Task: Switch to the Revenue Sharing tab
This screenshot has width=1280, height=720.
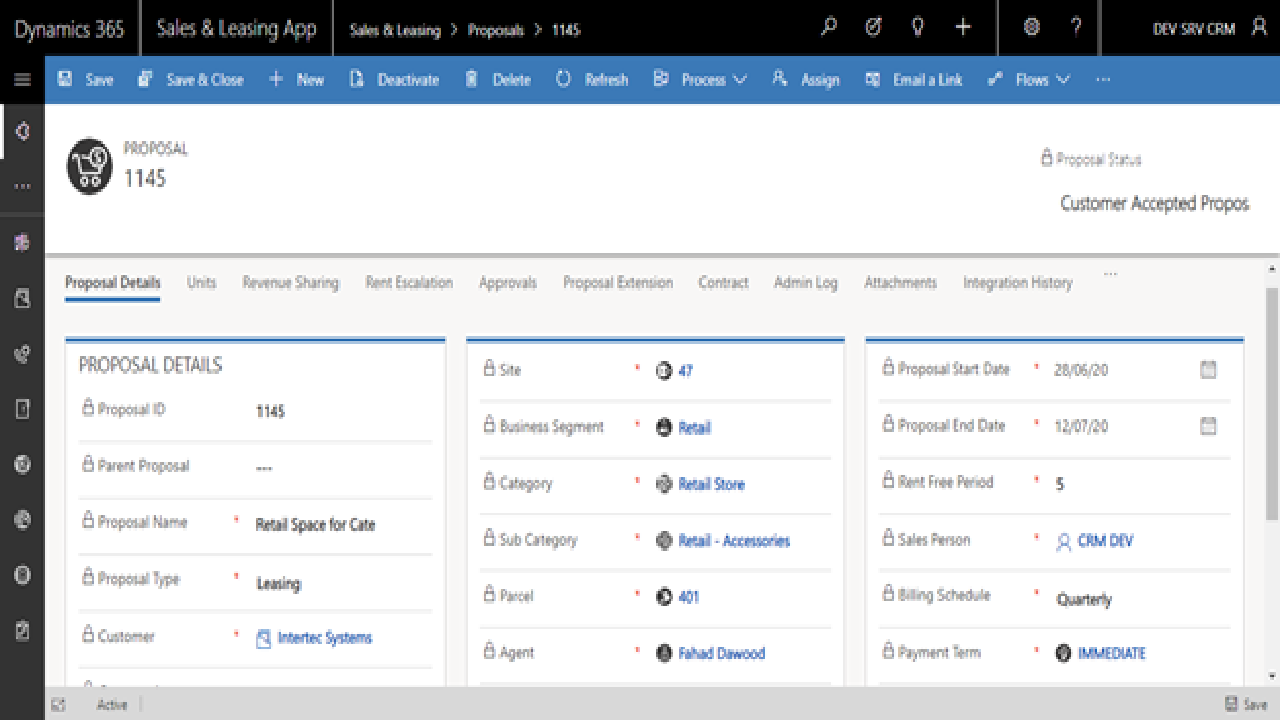Action: [x=291, y=283]
